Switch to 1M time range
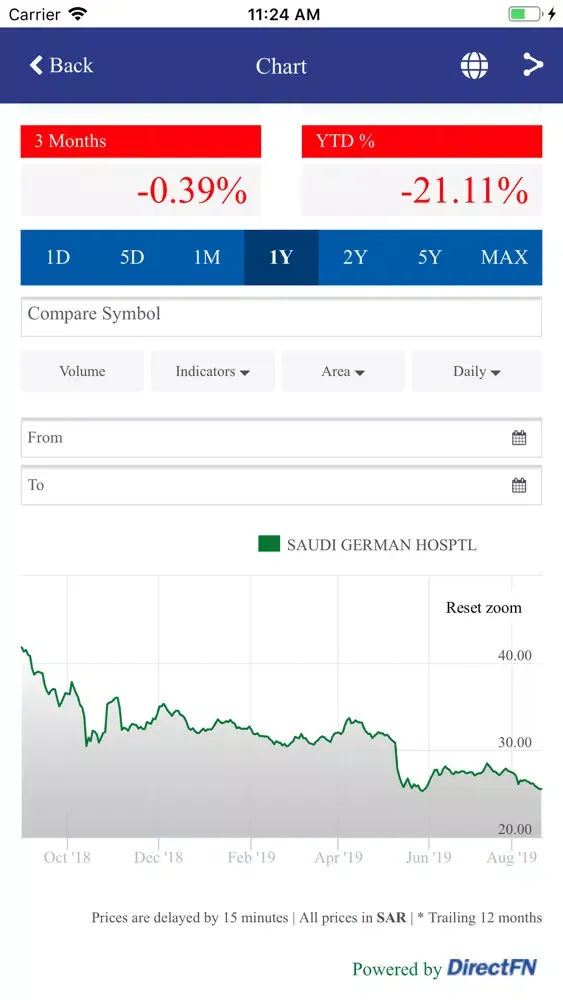This screenshot has height=1000, width=563. [x=207, y=257]
